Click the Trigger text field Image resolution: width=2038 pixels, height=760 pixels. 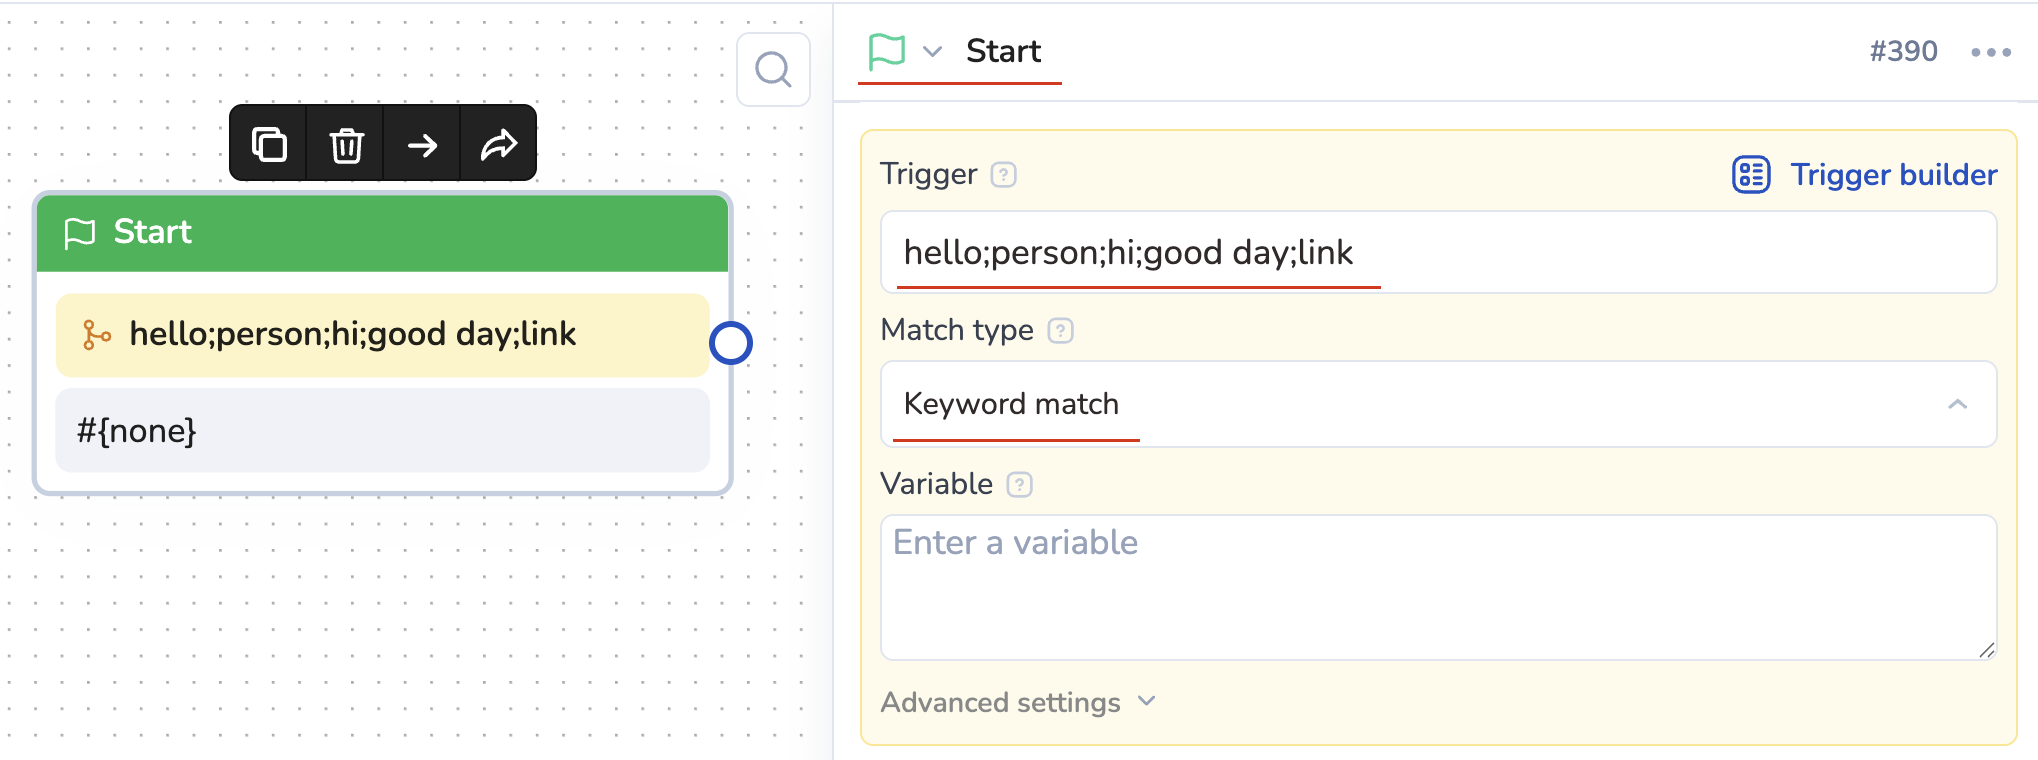[x=1438, y=252]
